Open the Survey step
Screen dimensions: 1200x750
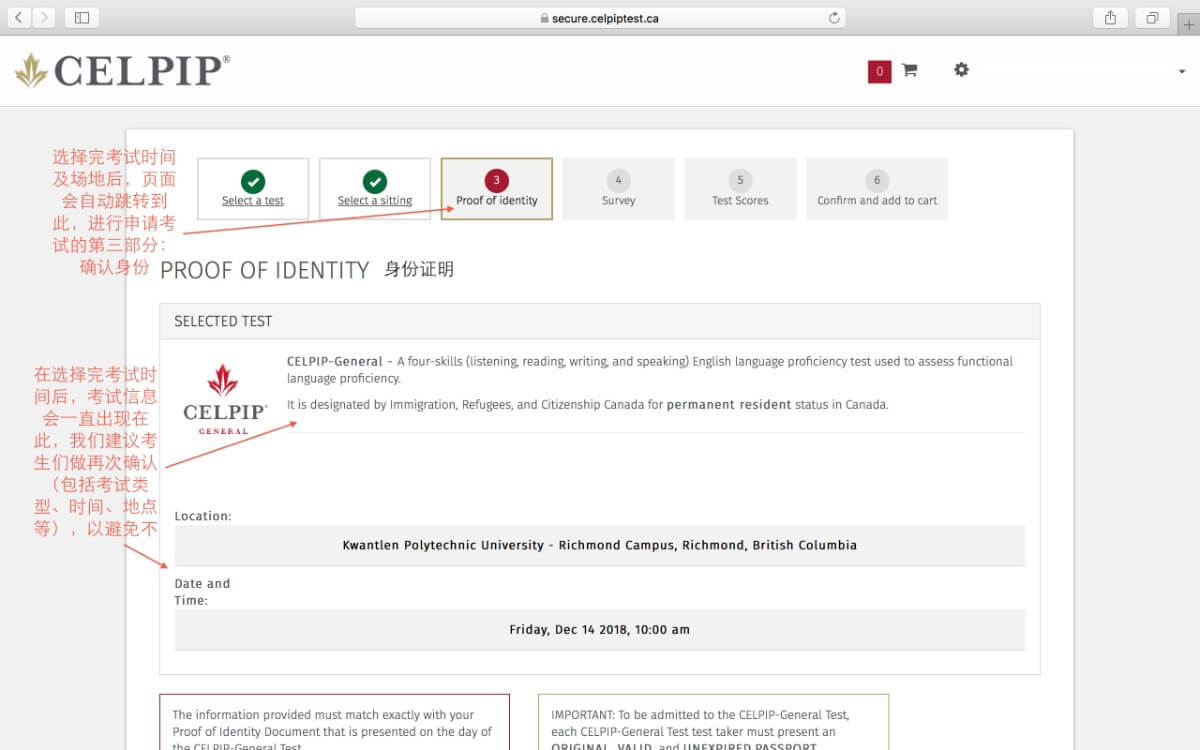coord(618,189)
